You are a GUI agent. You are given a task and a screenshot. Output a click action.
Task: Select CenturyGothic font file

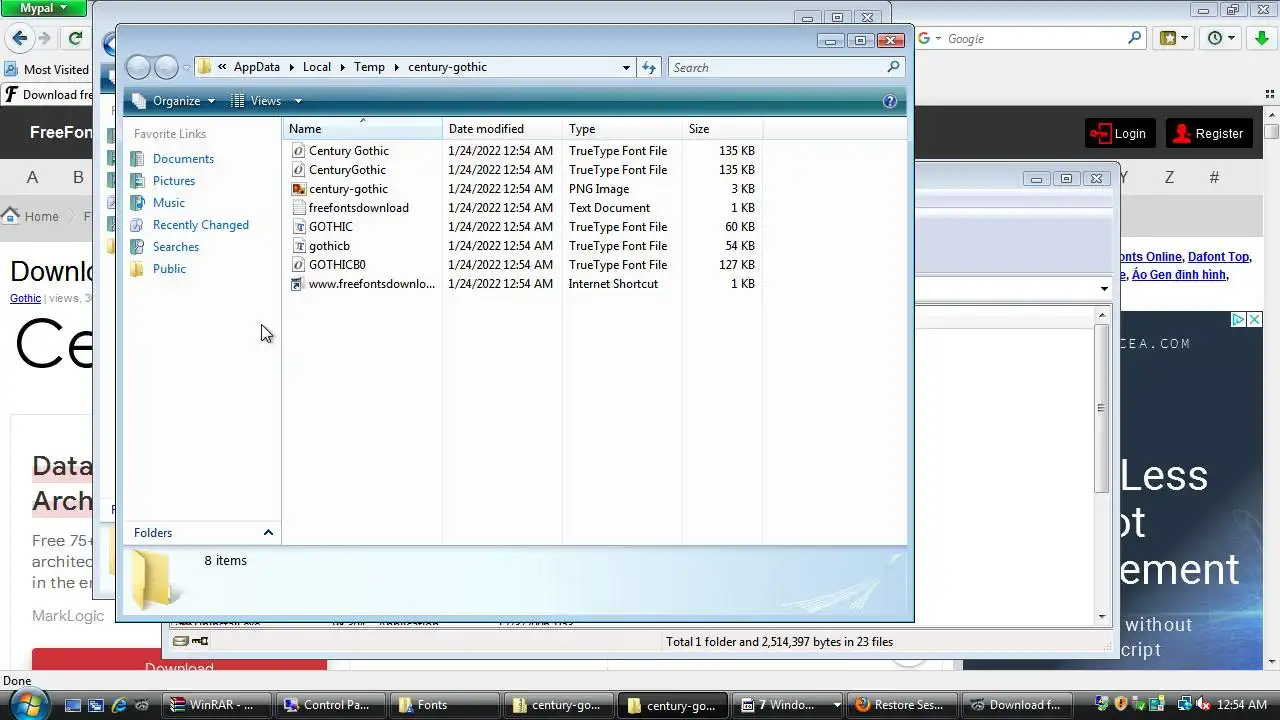[x=347, y=170]
